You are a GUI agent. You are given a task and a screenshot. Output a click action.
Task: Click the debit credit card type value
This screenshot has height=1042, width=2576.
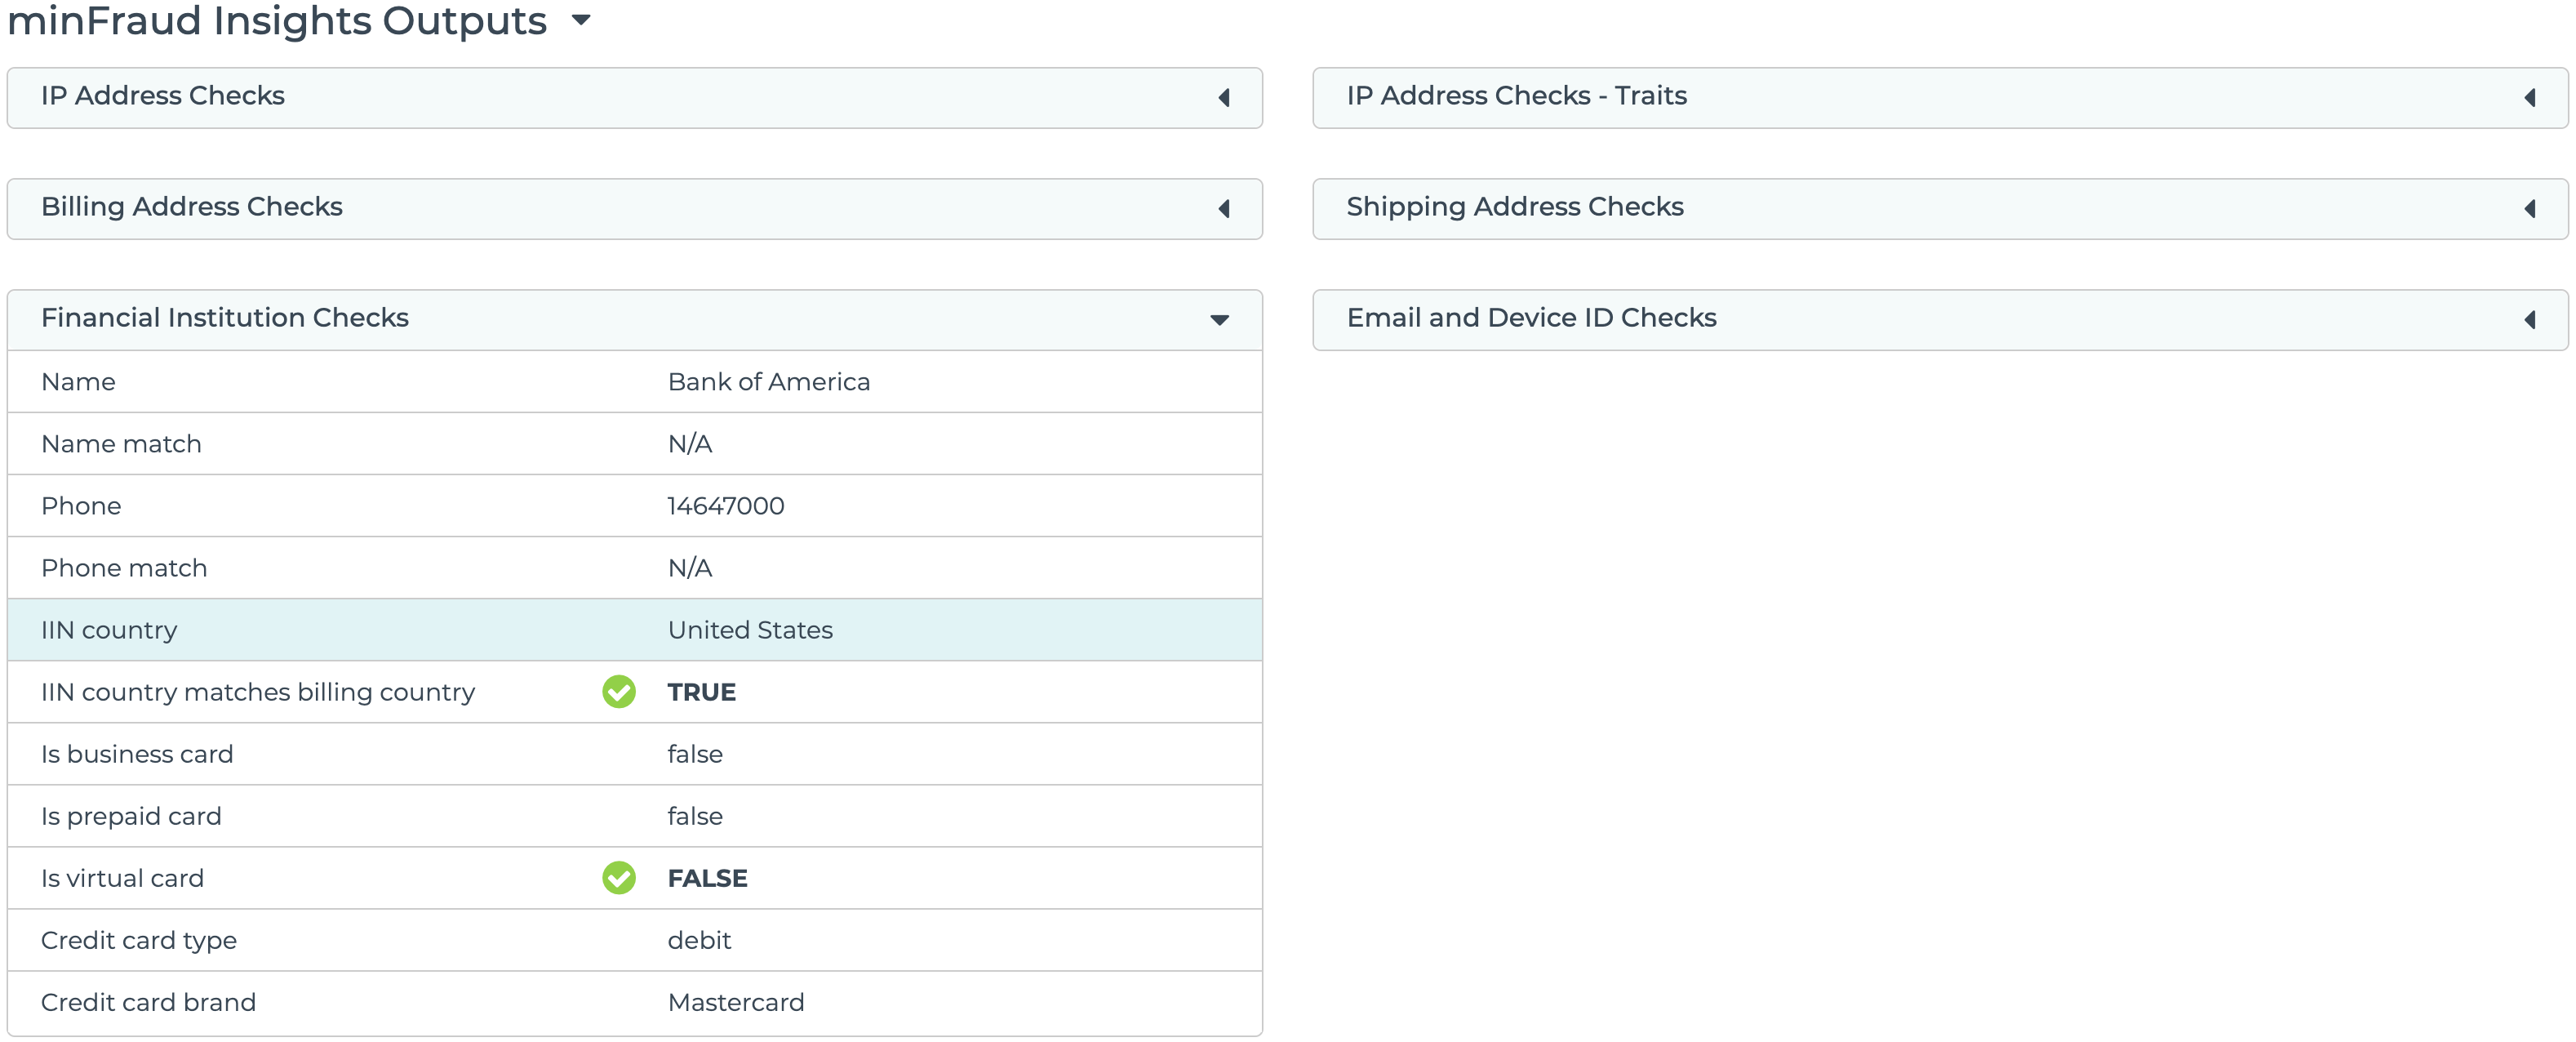click(x=699, y=940)
